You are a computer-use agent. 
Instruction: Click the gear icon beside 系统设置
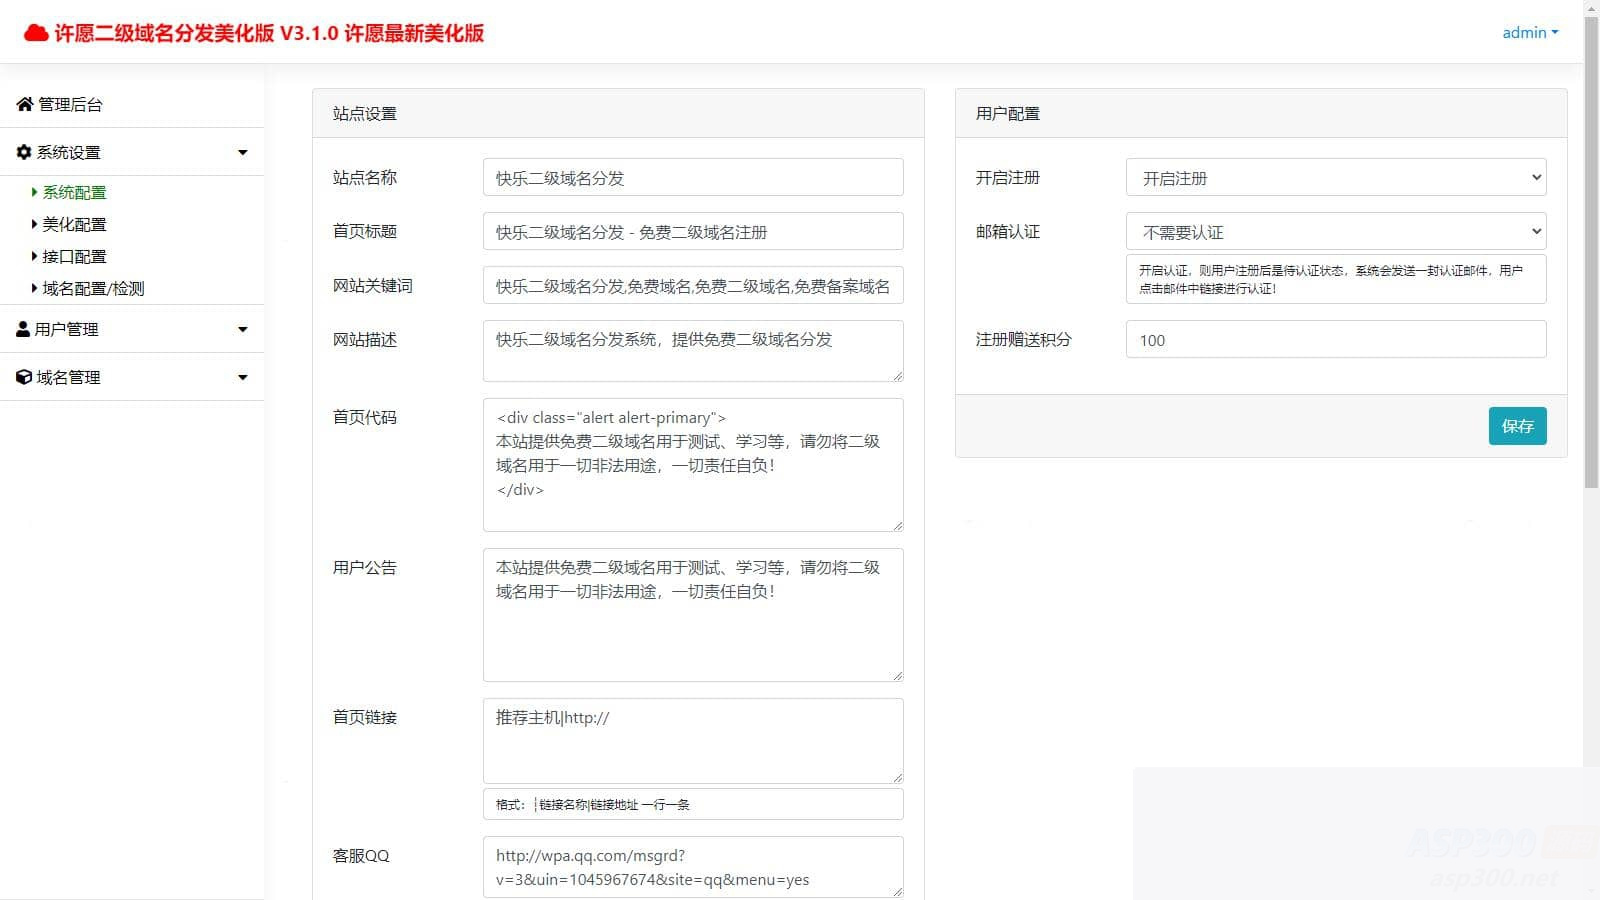pyautogui.click(x=23, y=151)
